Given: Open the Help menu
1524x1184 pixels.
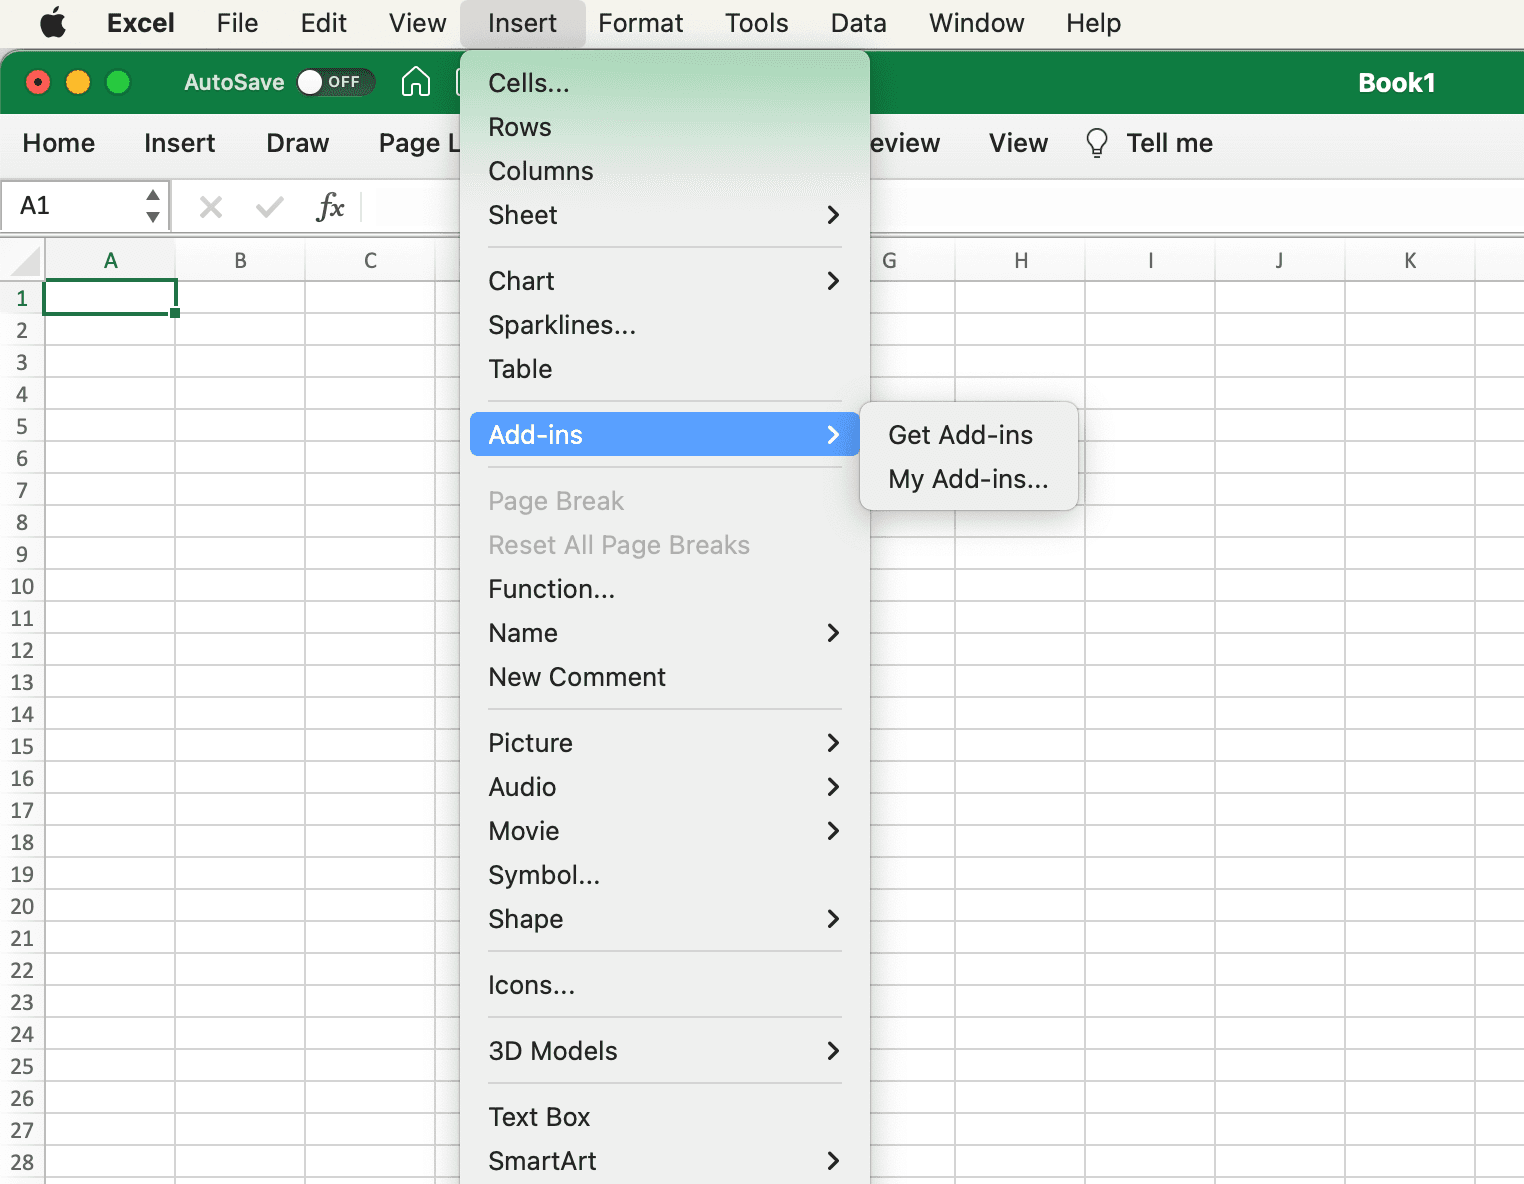Looking at the screenshot, I should 1093,23.
